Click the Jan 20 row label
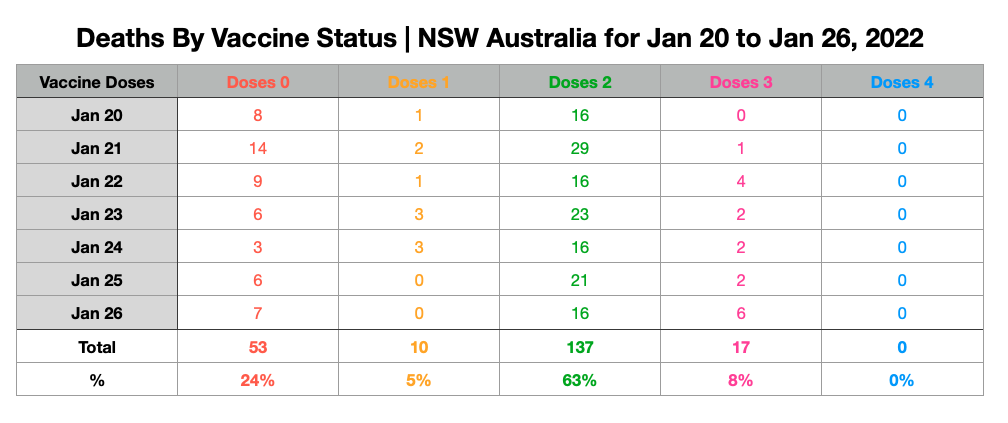This screenshot has width=1008, height=423. point(97,115)
